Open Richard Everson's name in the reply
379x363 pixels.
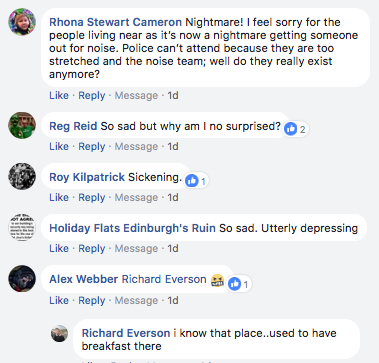click(x=126, y=333)
